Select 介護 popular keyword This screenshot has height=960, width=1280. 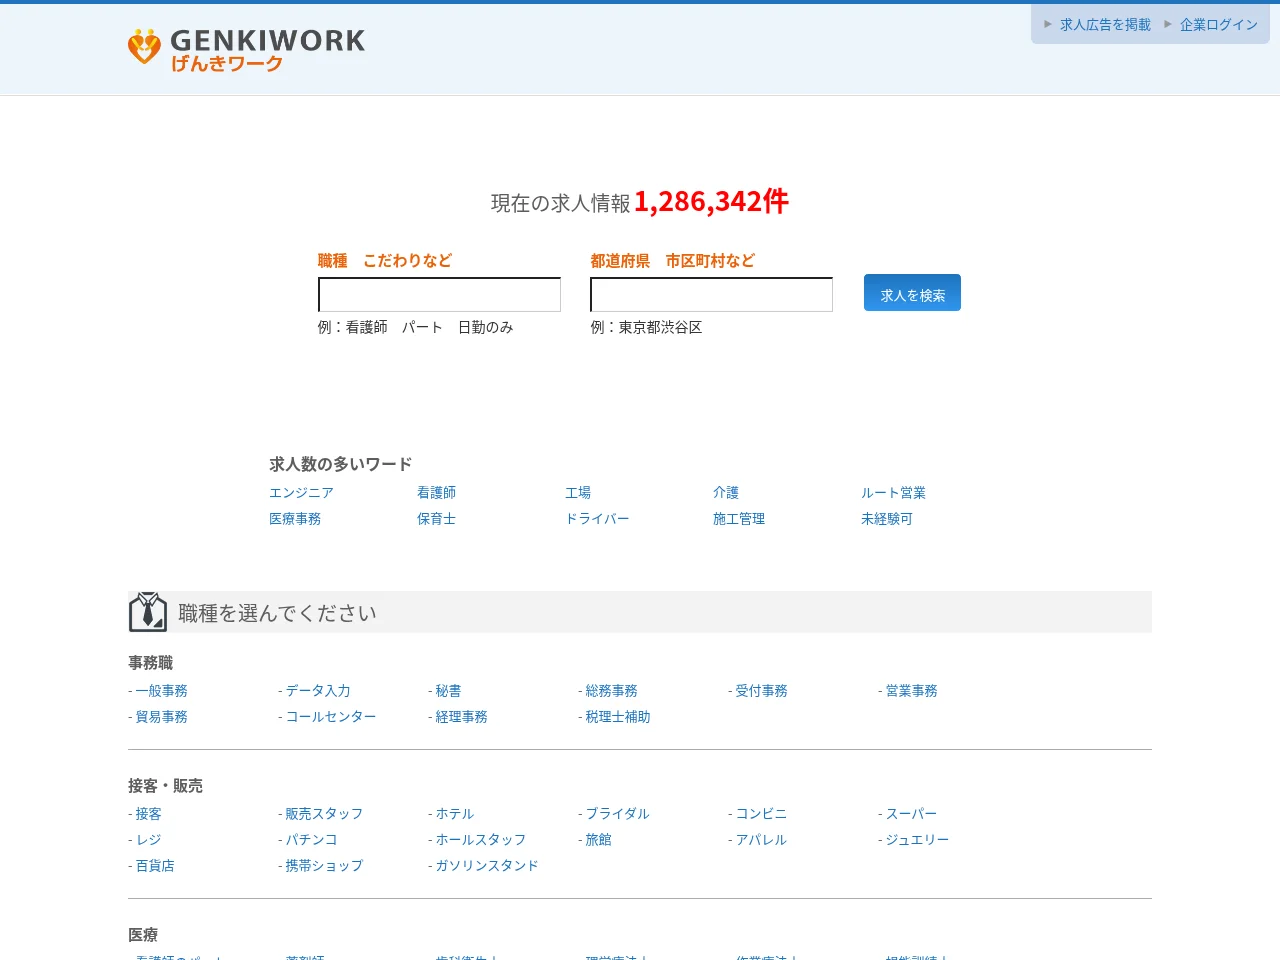pos(726,493)
